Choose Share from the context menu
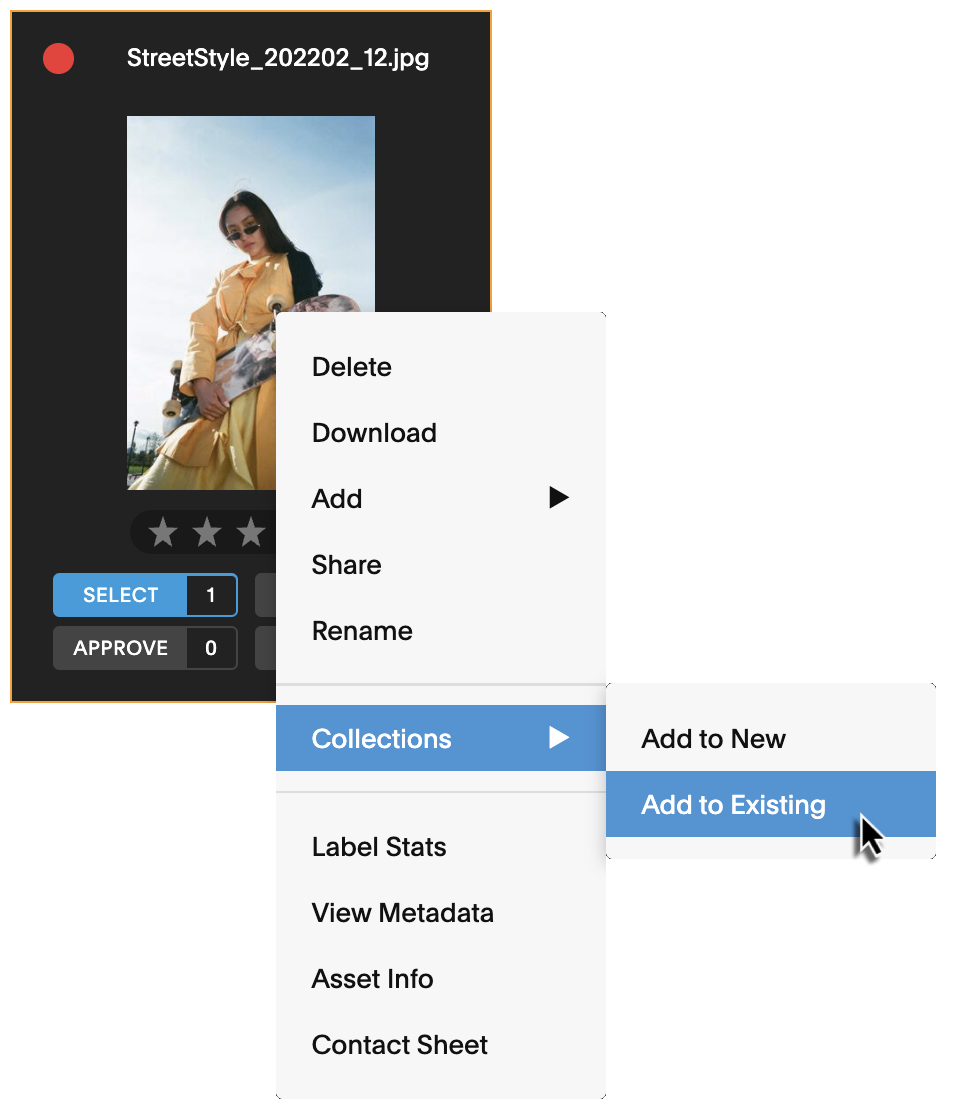 pyautogui.click(x=441, y=565)
